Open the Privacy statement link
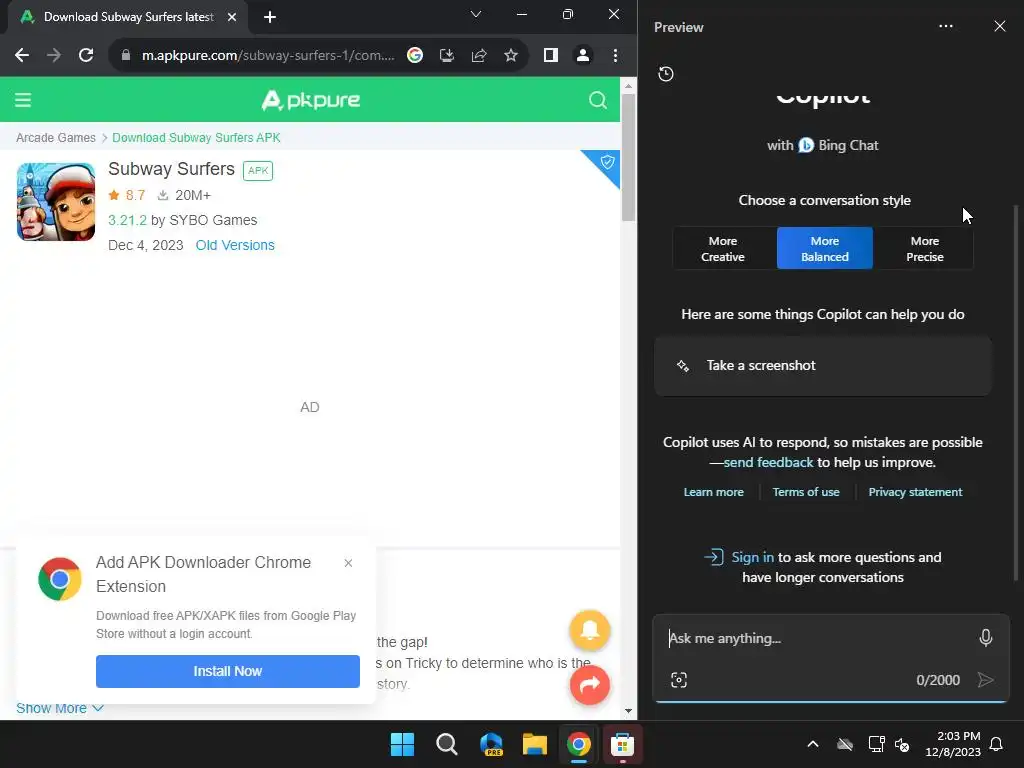The image size is (1024, 768). pyautogui.click(x=915, y=492)
